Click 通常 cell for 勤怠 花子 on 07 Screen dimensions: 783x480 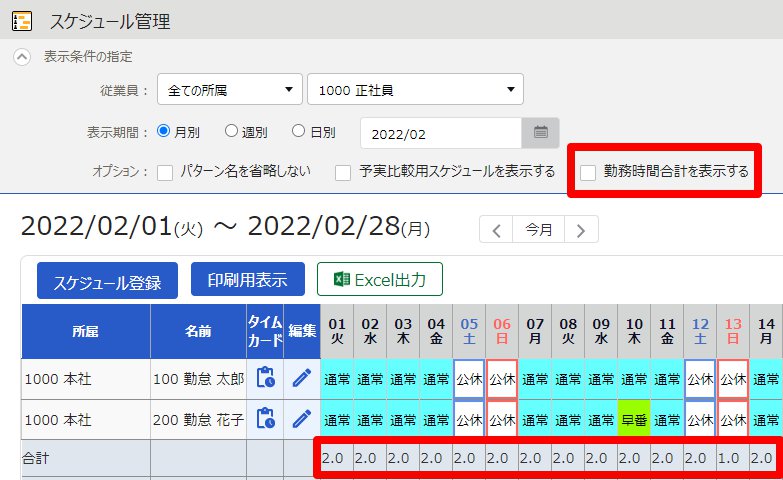[535, 420]
